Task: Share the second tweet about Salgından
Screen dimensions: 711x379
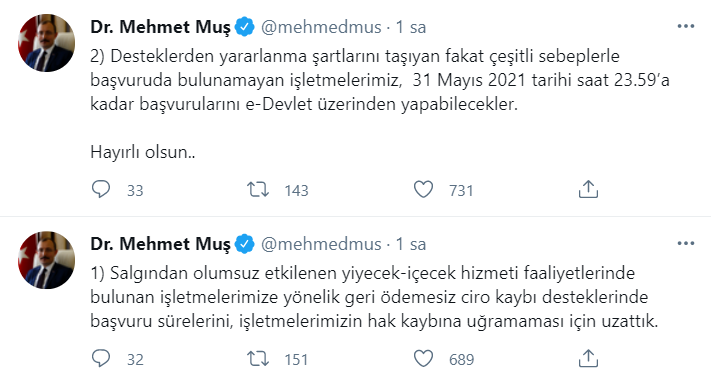Action: coord(588,359)
